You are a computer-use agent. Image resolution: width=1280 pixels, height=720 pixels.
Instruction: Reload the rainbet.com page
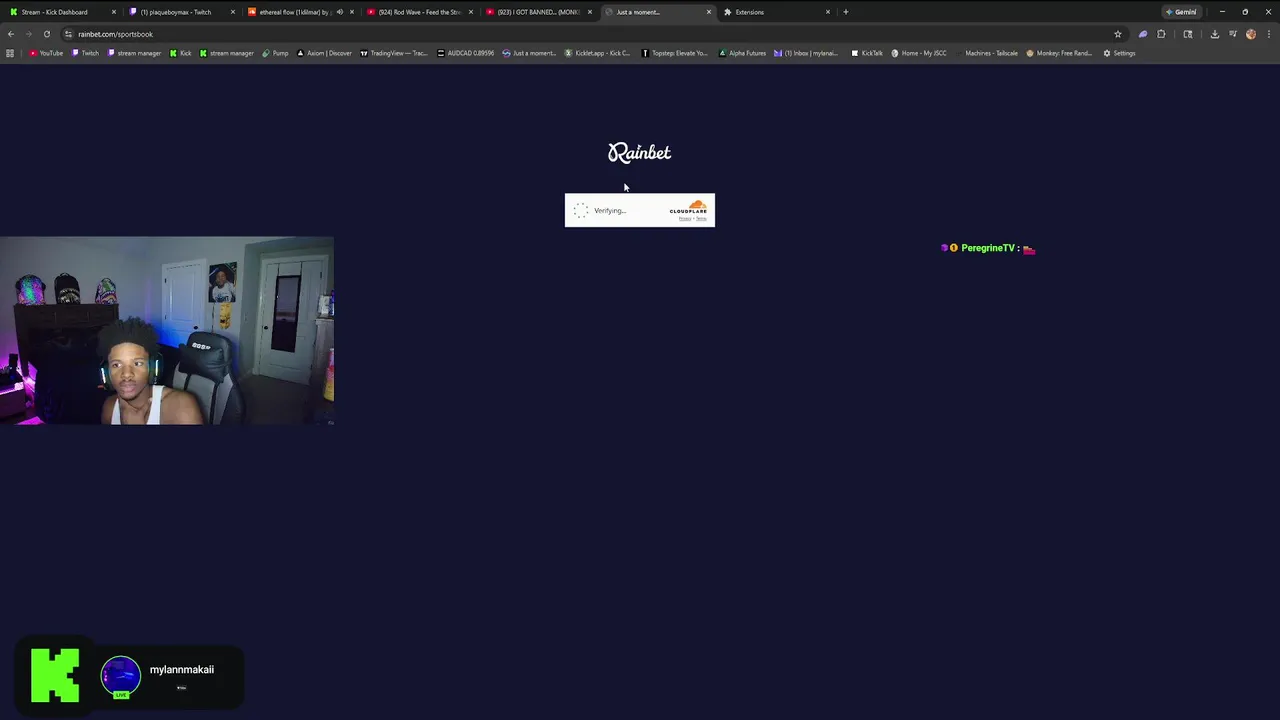46,34
